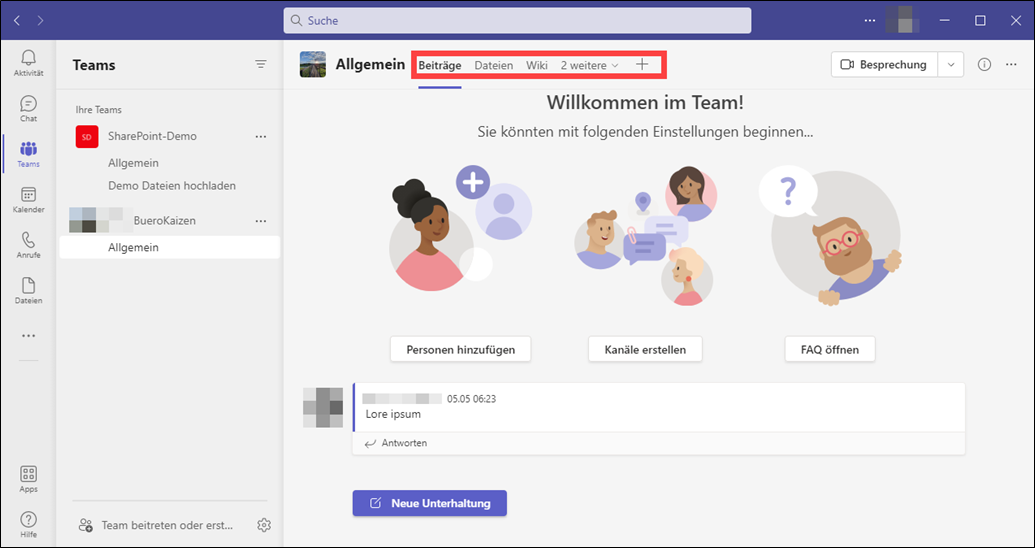Image resolution: width=1035 pixels, height=548 pixels.
Task: Switch to the Dateien tab
Action: point(494,65)
